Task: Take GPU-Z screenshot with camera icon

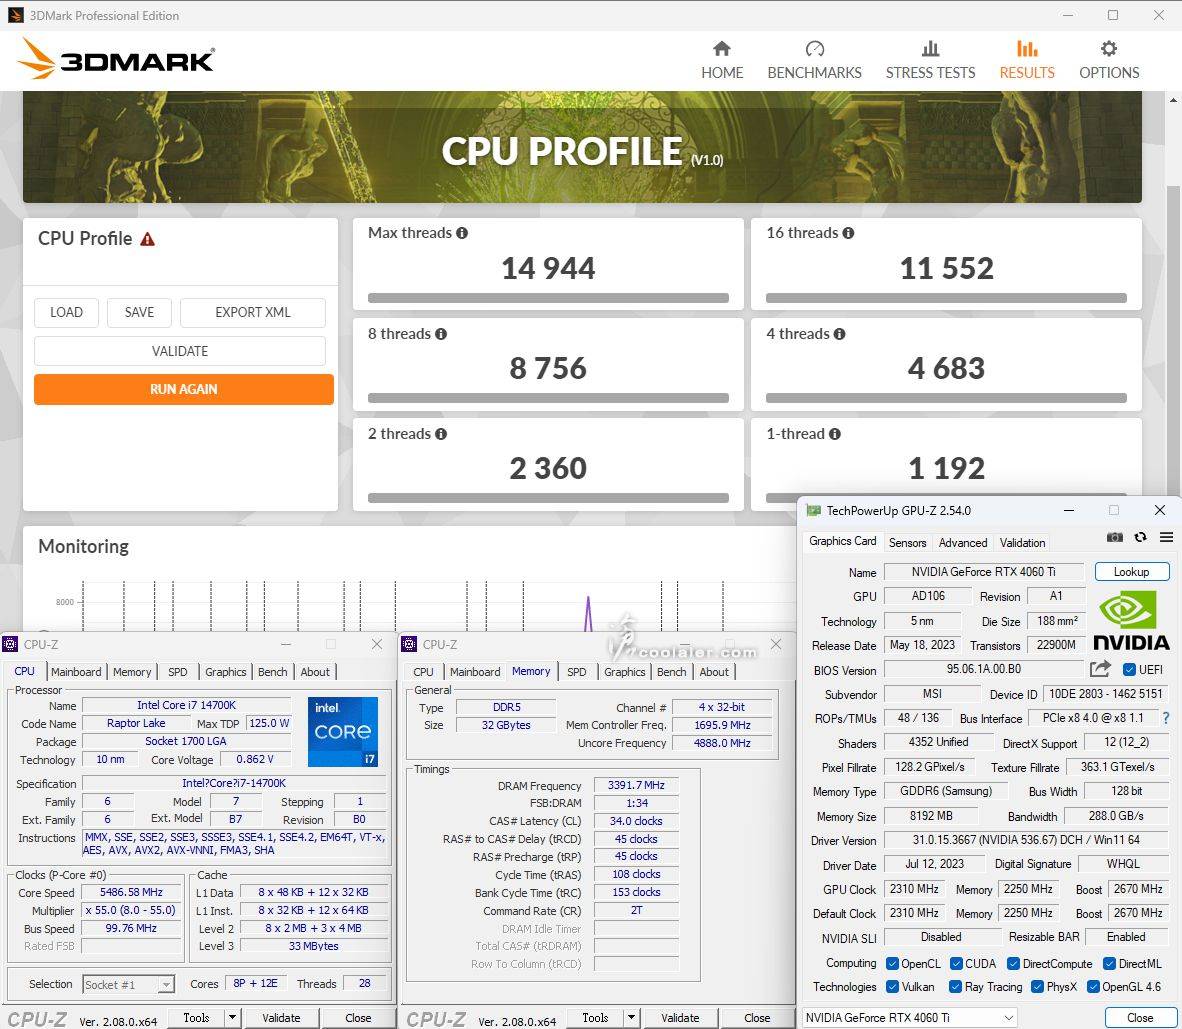Action: (1114, 537)
